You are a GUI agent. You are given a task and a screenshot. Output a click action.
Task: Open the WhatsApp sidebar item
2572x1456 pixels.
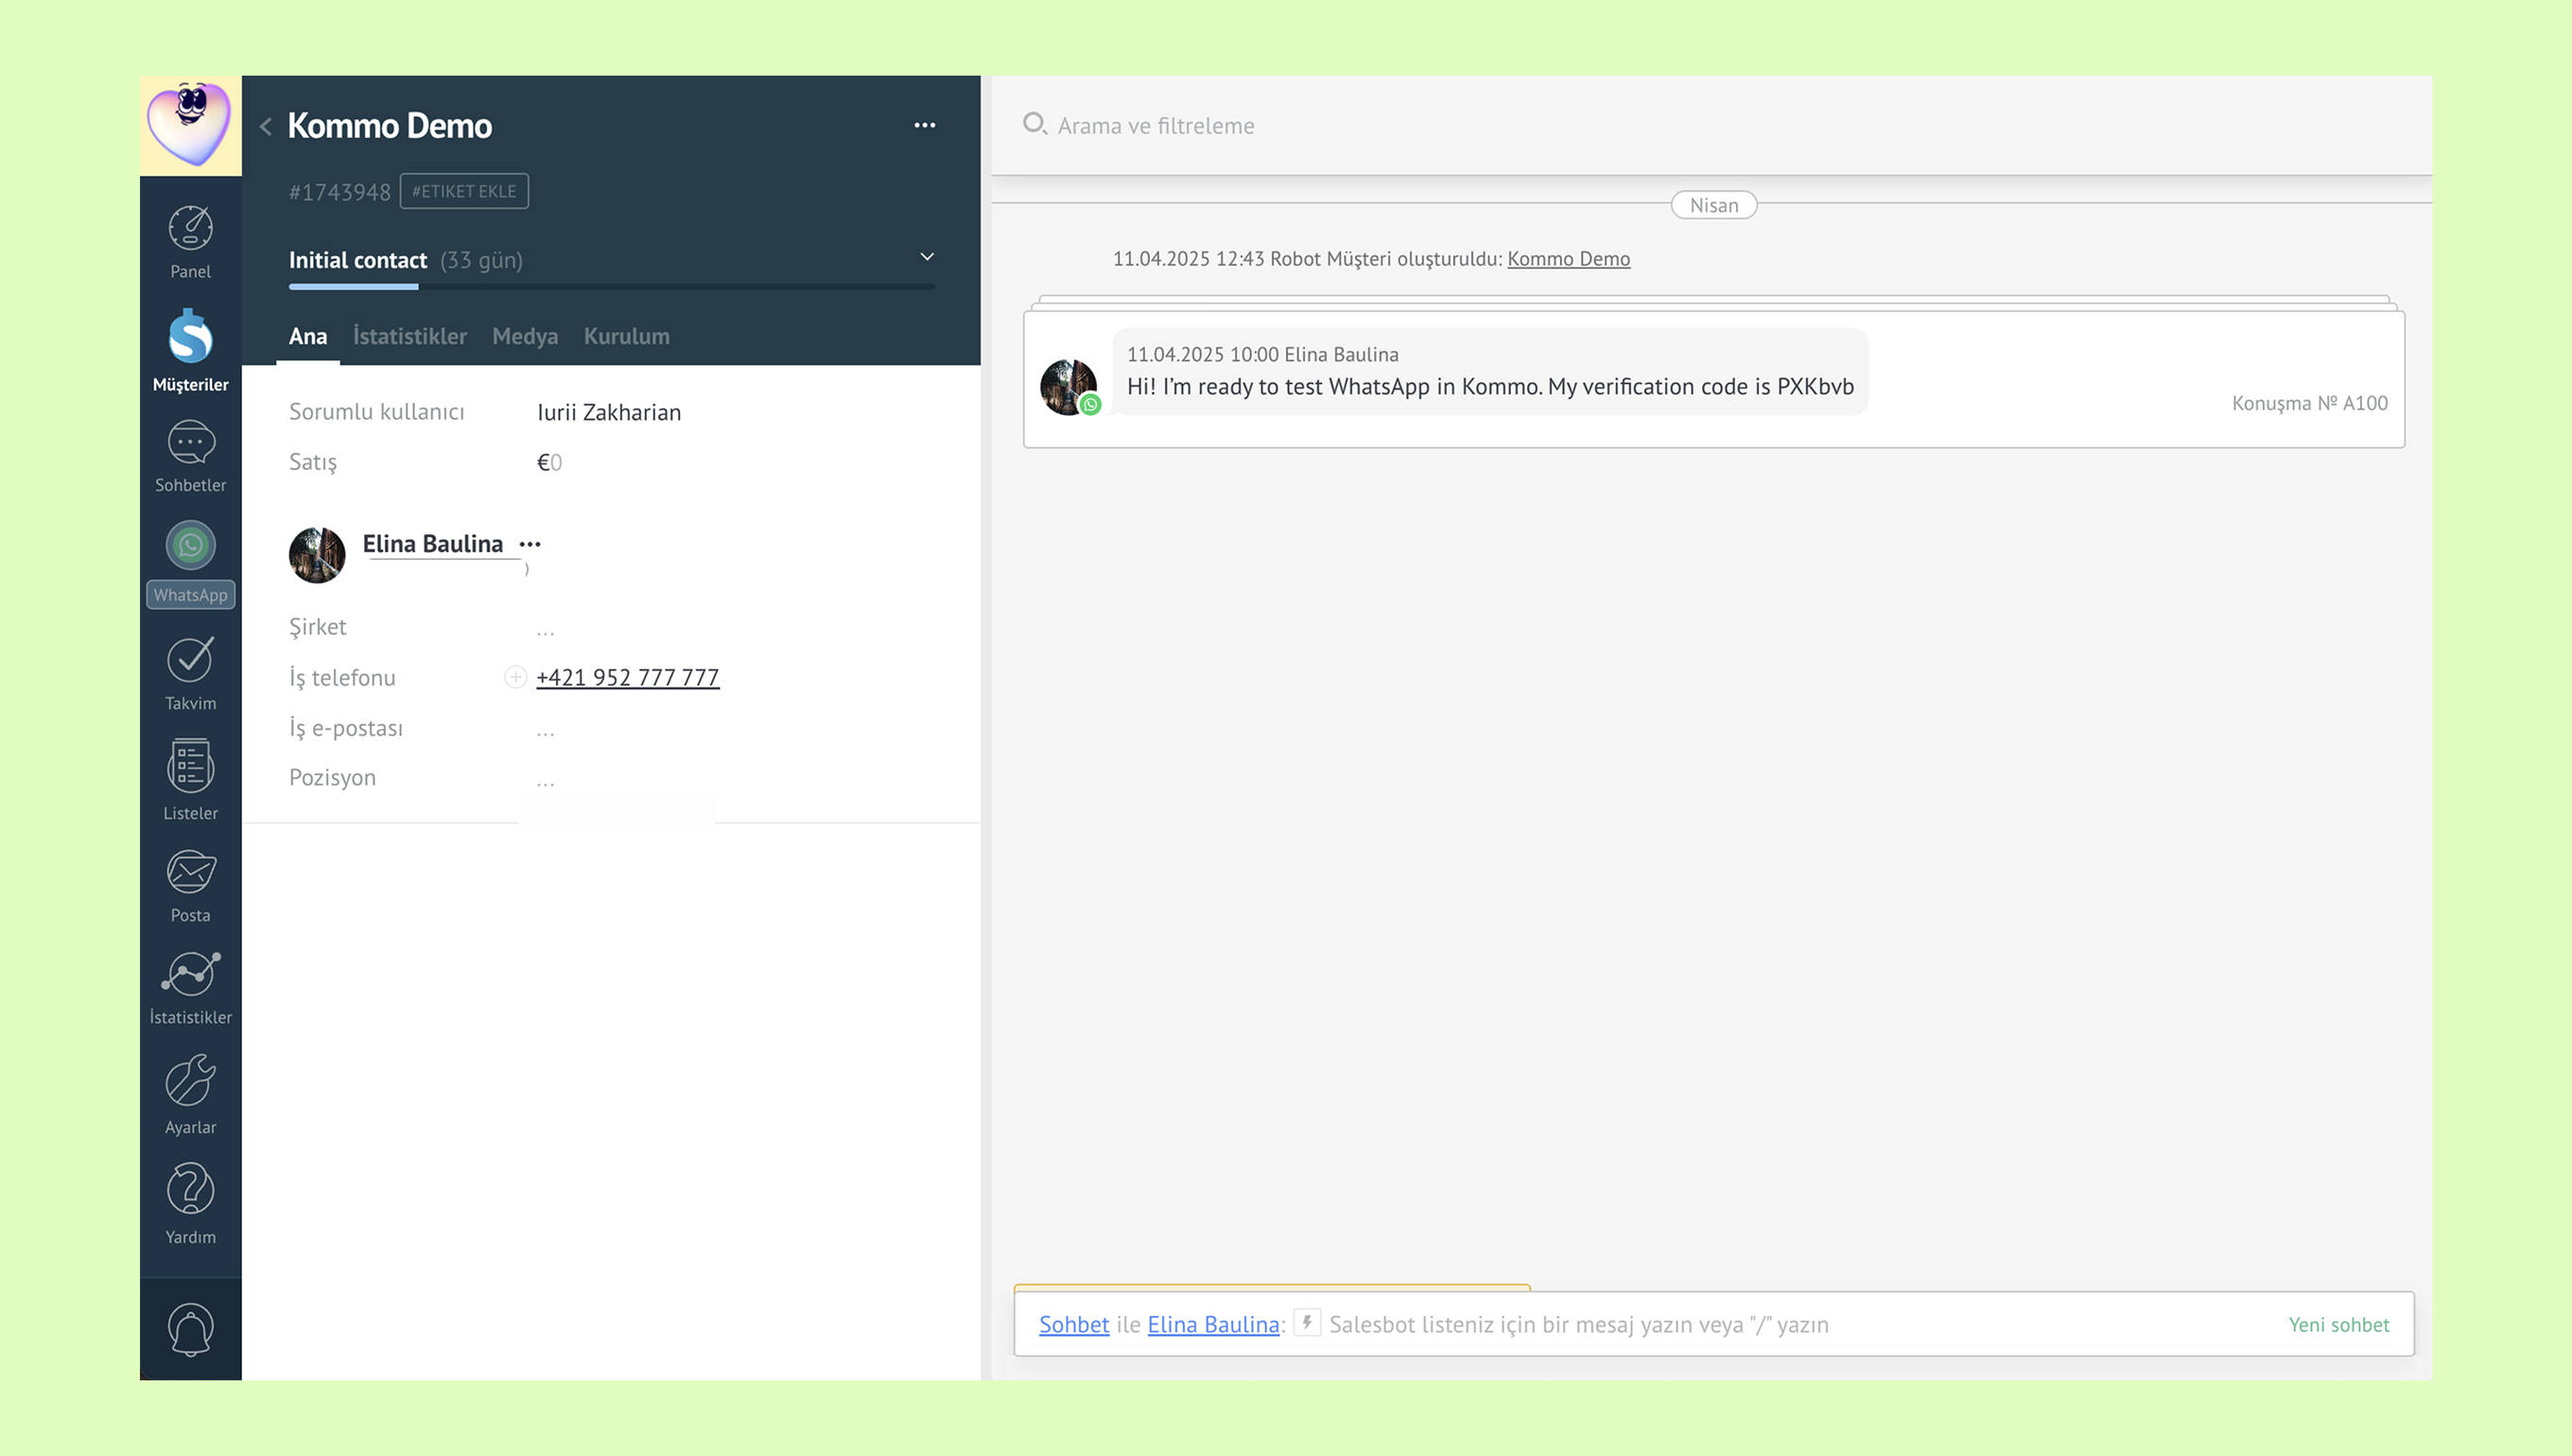pos(190,564)
